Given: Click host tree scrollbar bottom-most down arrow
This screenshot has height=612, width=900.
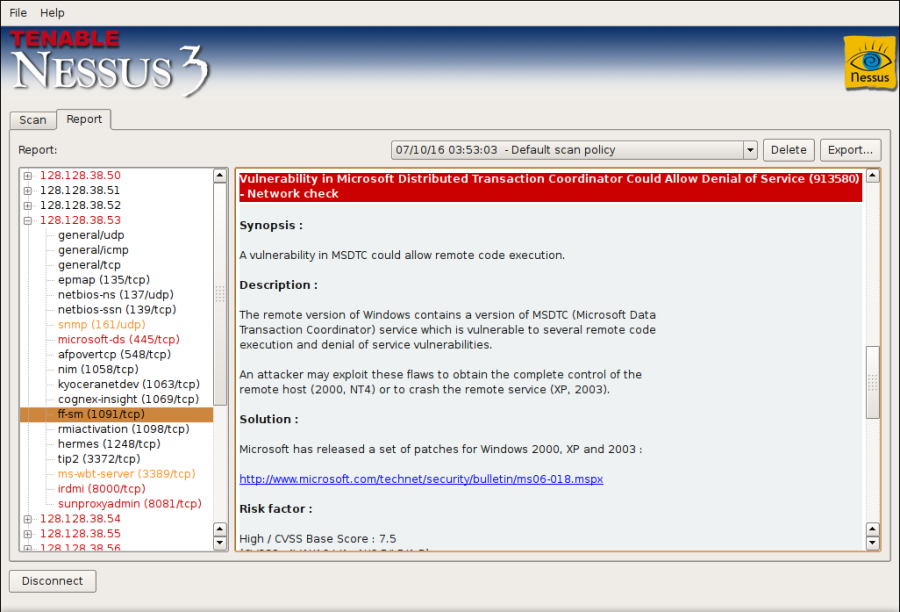Looking at the screenshot, I should coord(220,543).
